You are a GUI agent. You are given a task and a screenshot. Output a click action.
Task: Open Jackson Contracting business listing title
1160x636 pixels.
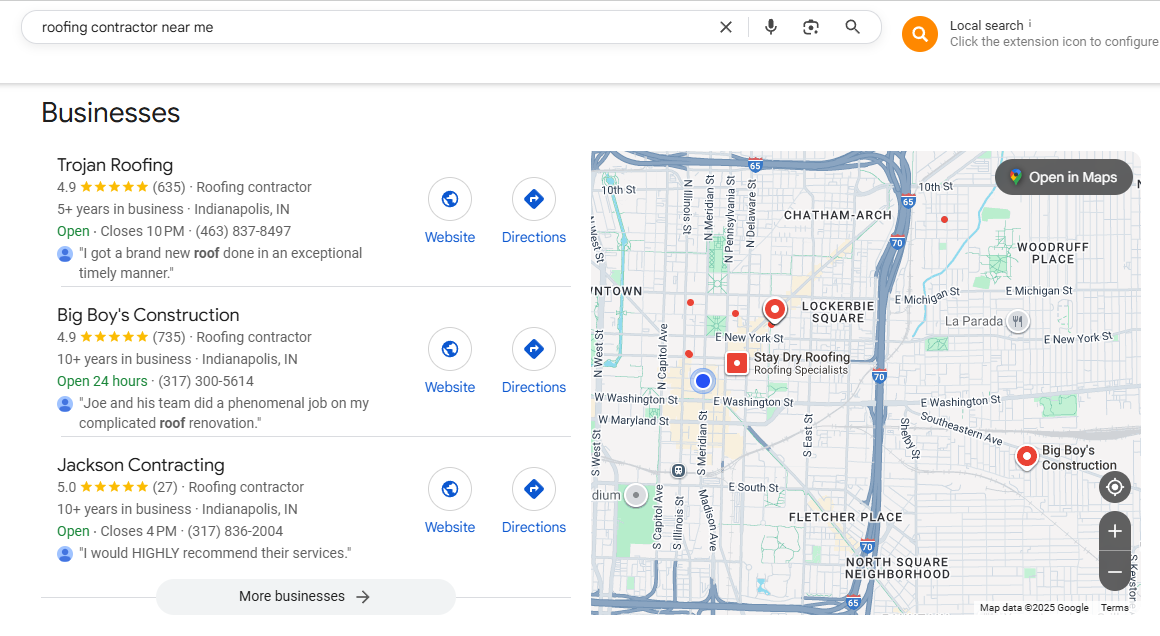coord(141,465)
